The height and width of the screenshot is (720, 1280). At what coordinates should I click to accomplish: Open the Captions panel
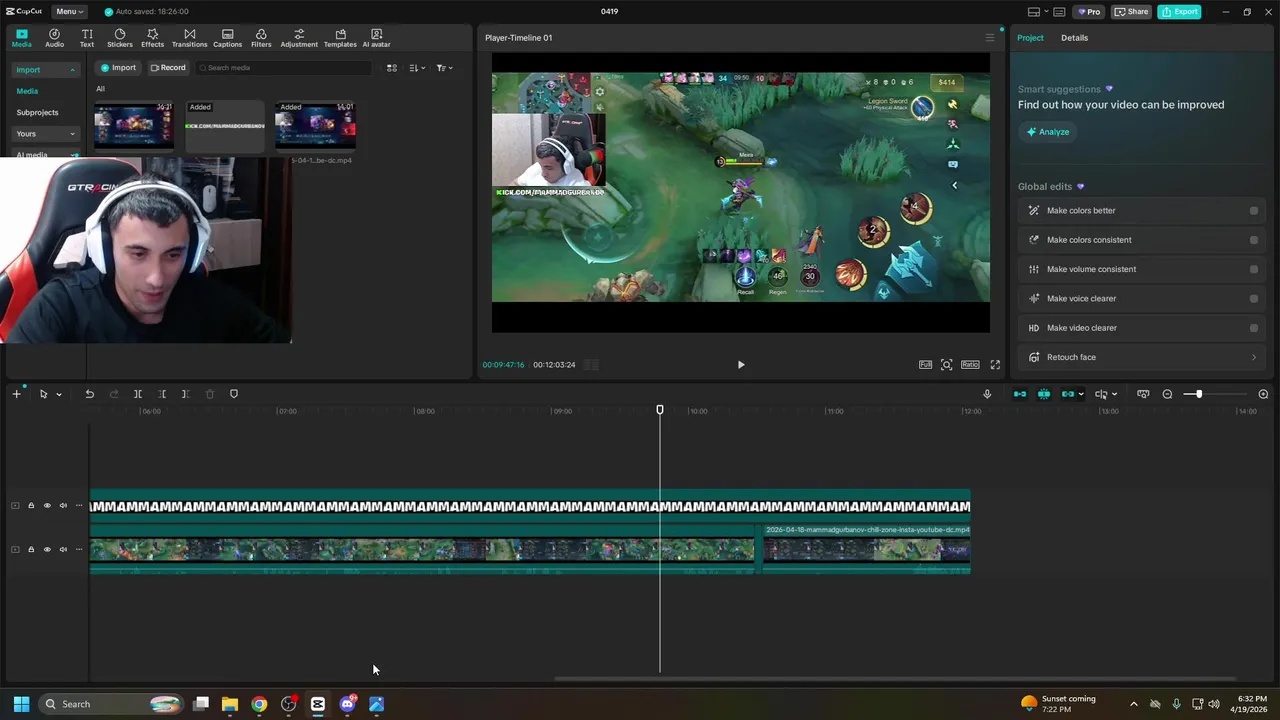click(x=227, y=38)
